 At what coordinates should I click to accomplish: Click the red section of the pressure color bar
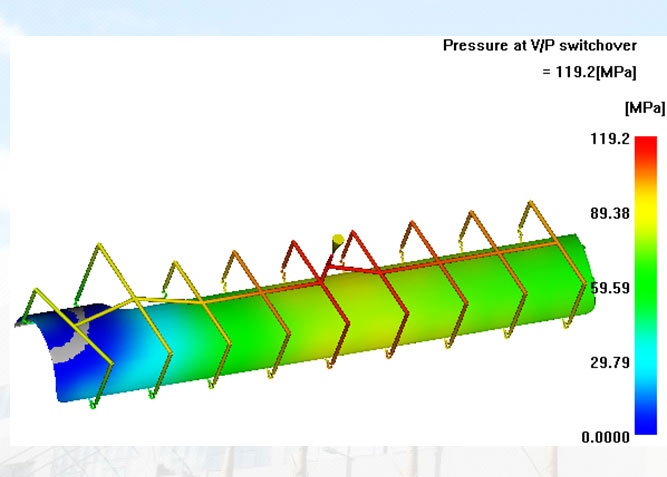[645, 150]
